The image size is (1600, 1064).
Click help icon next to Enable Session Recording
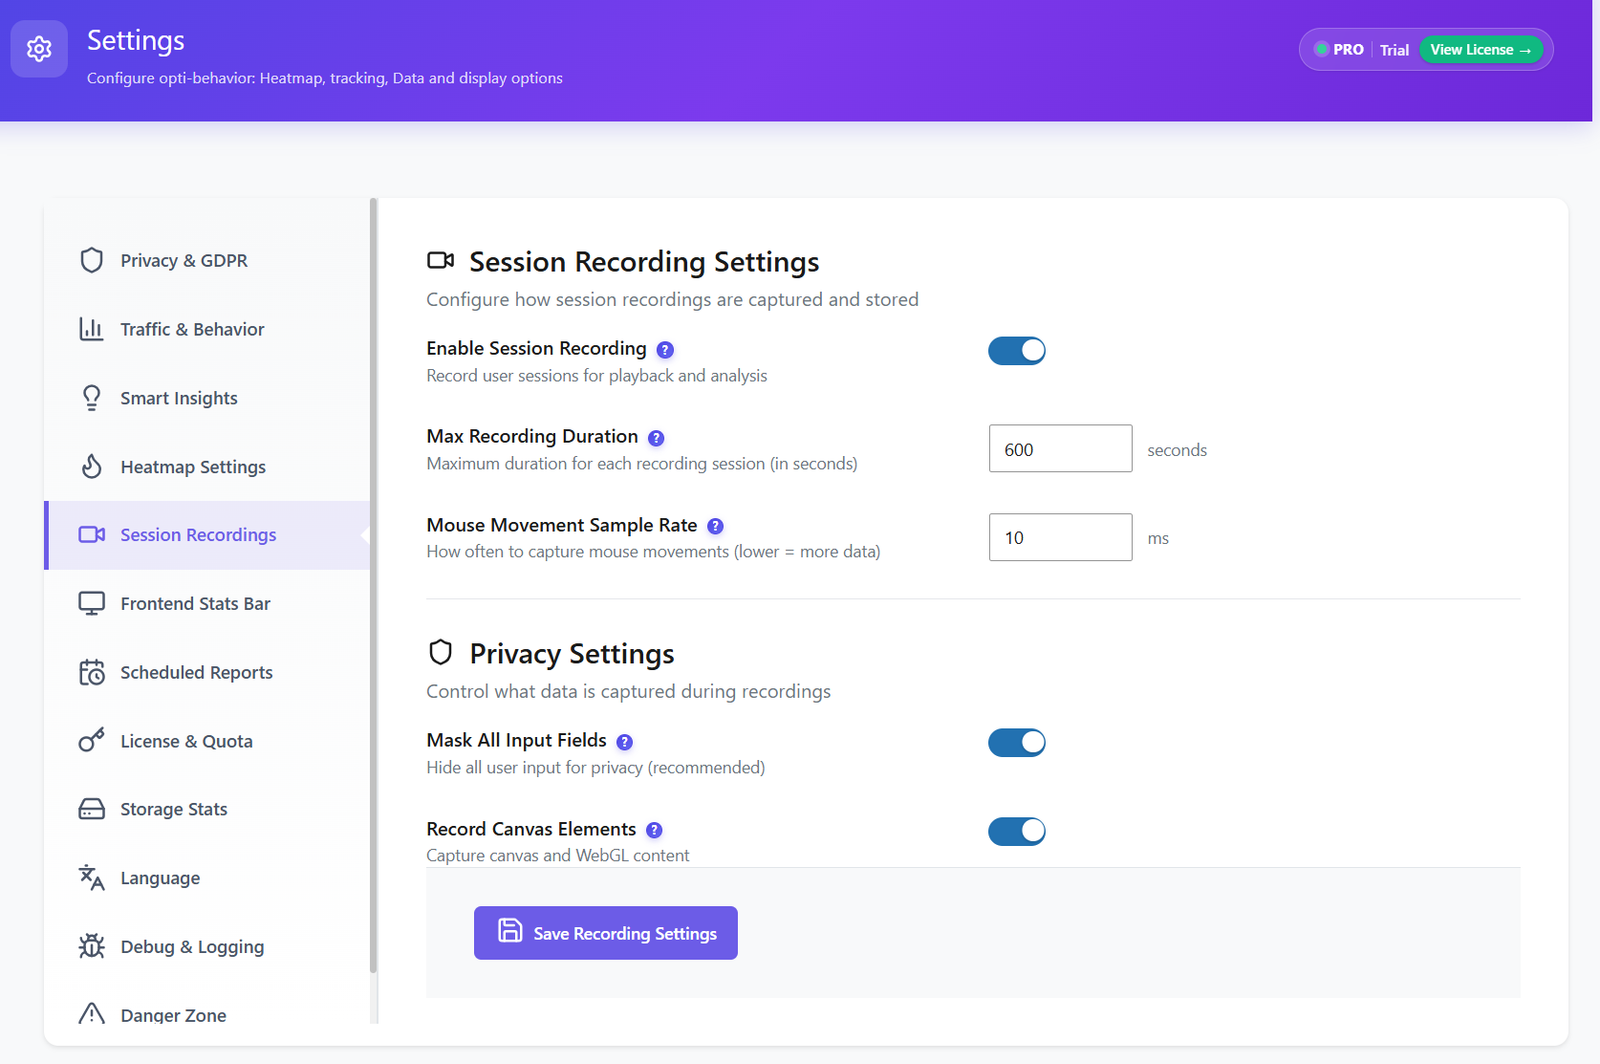pyautogui.click(x=665, y=350)
